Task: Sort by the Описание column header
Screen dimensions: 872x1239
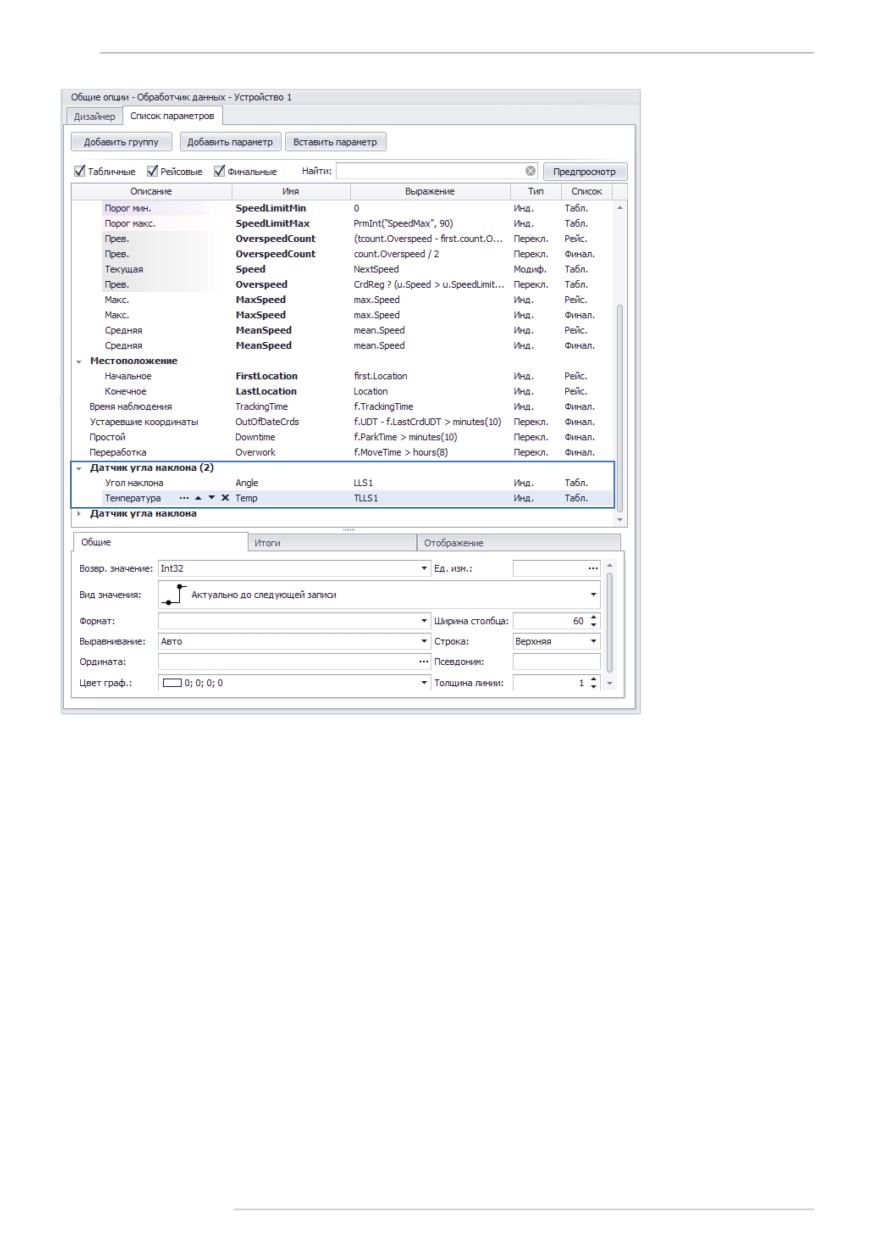Action: click(x=151, y=190)
